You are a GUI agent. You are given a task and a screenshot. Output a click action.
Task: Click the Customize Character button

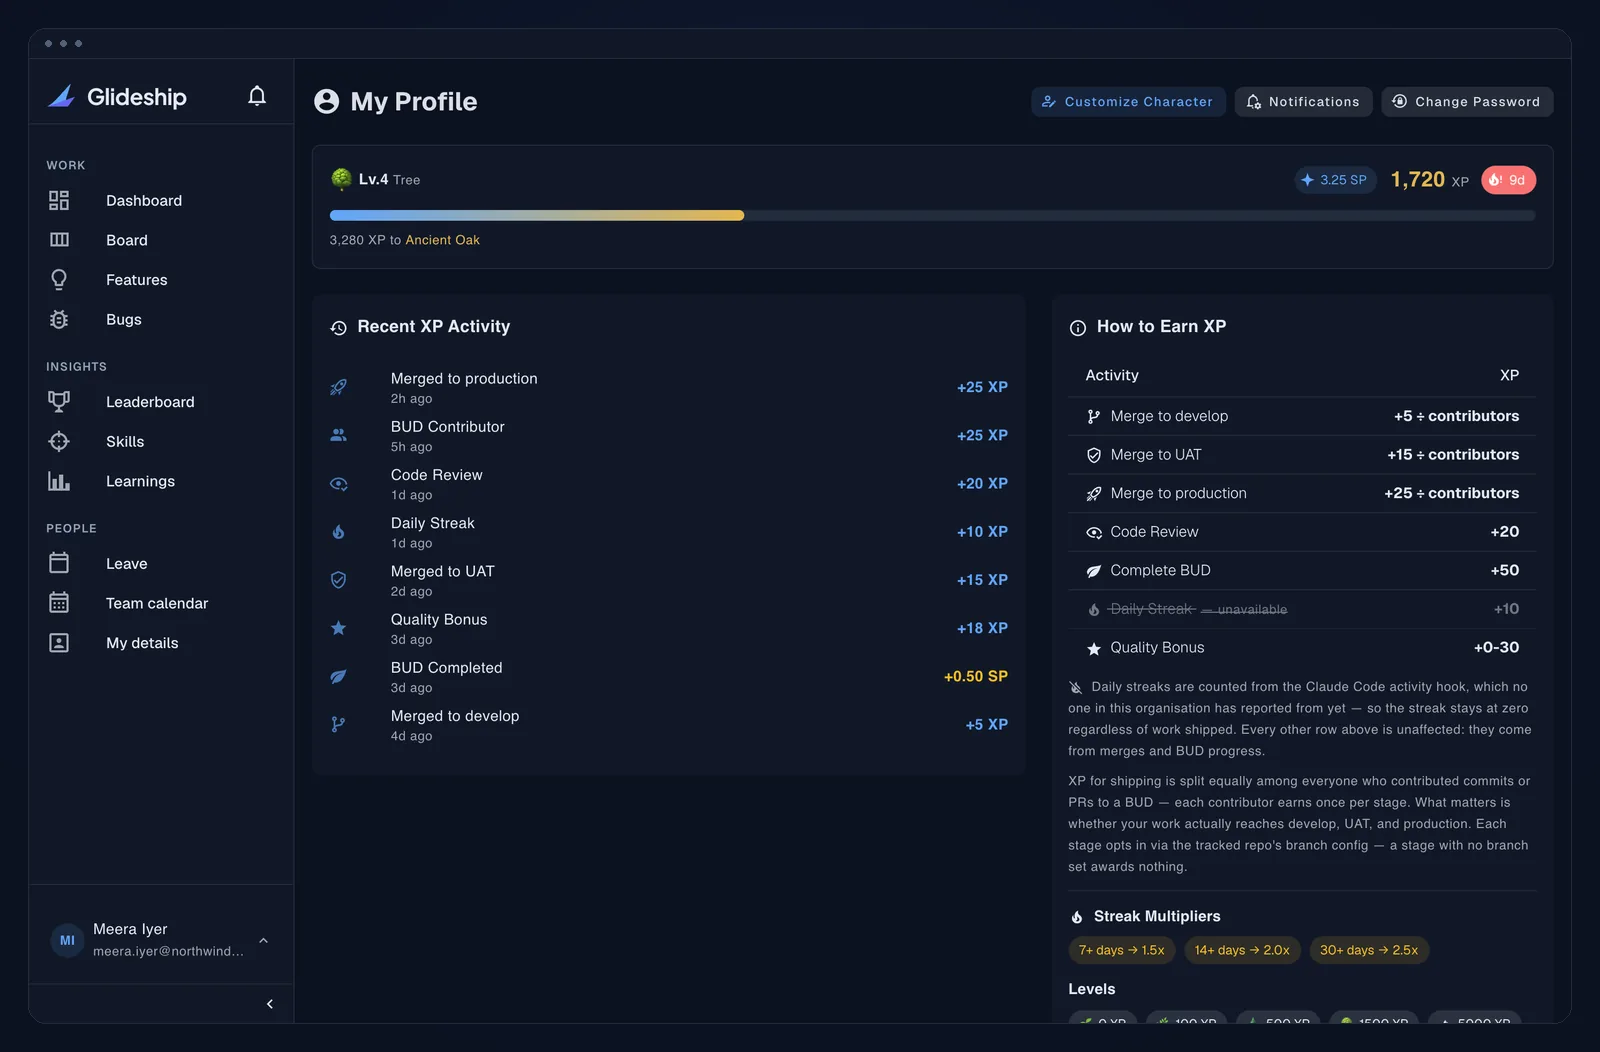click(x=1128, y=102)
